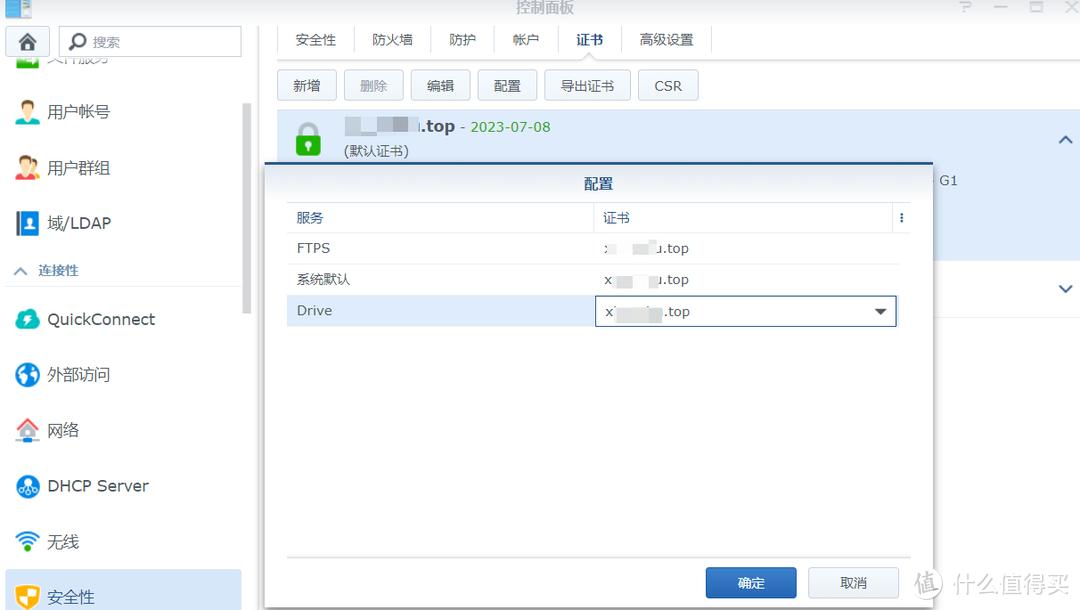
Task: Click the expiry date 2023-07-08
Action: pos(510,127)
